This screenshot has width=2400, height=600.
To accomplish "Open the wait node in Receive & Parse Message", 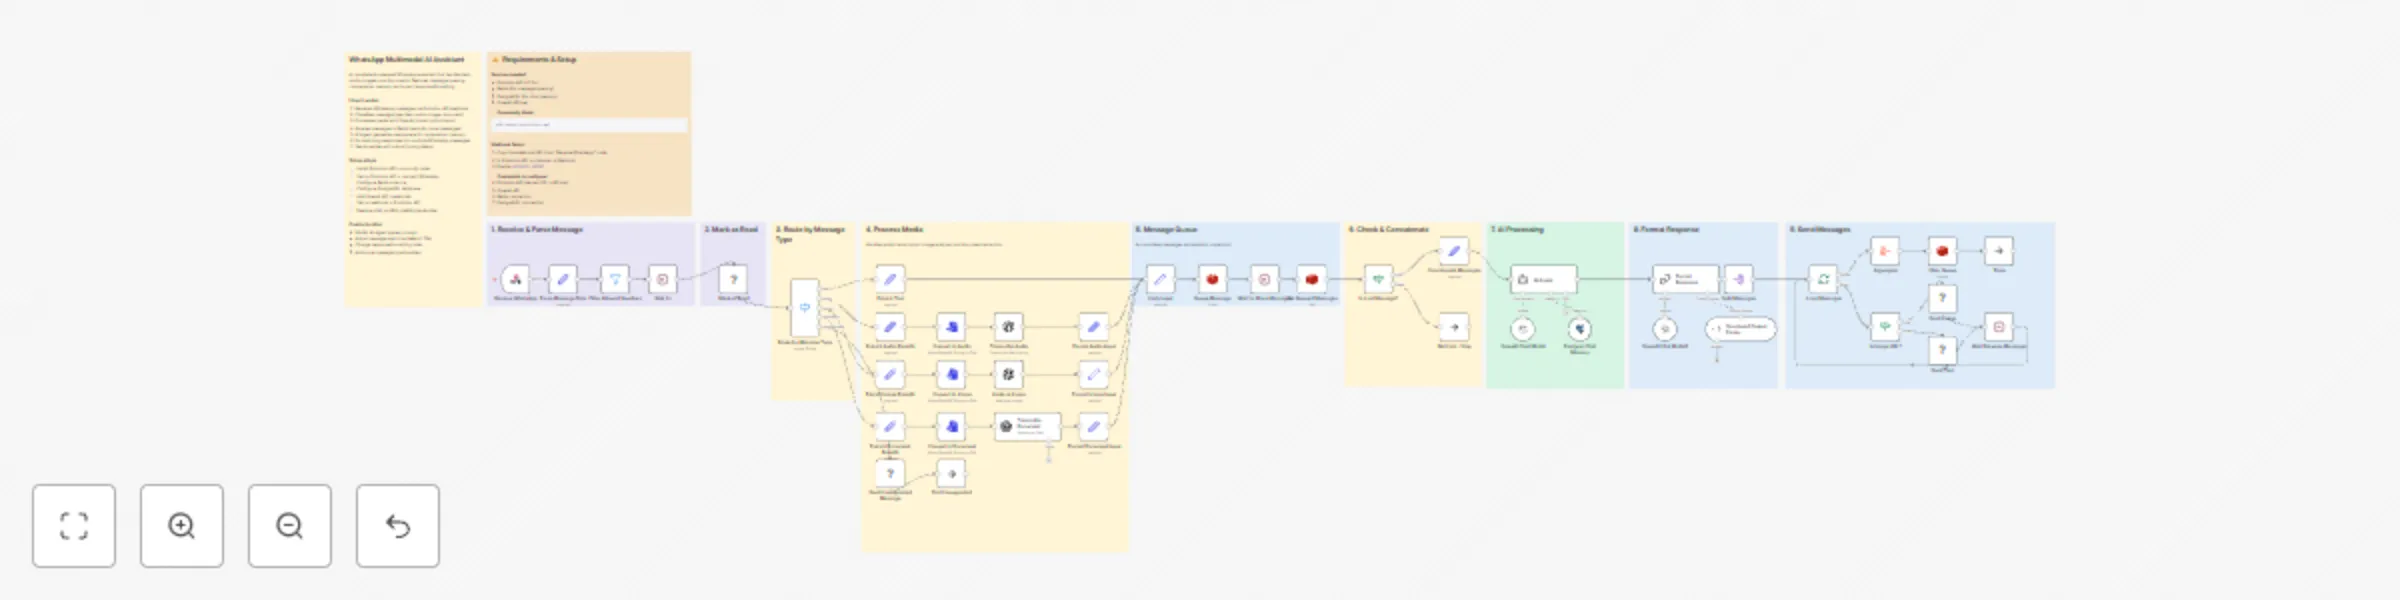I will coord(662,279).
